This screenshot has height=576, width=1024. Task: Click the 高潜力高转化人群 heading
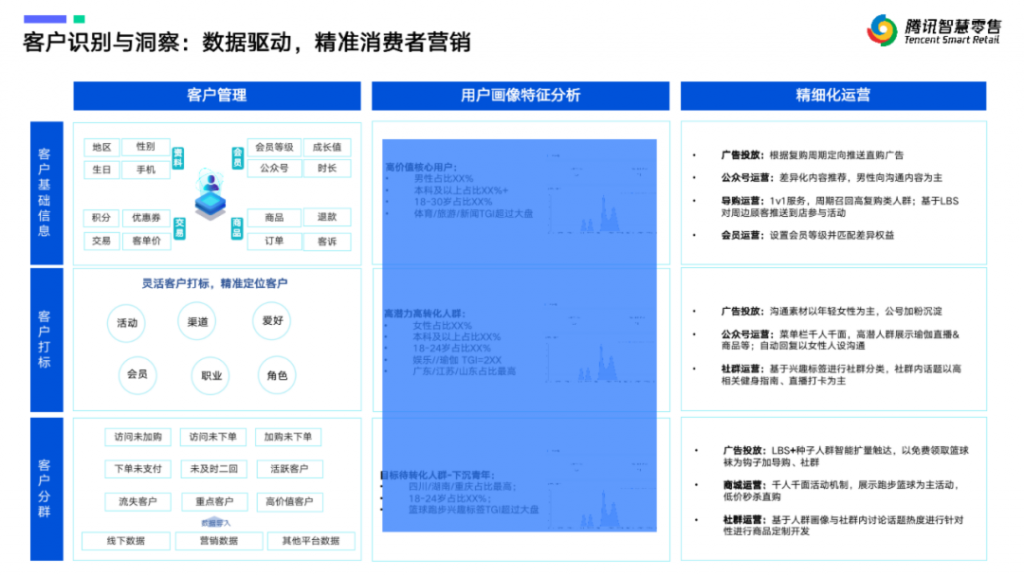[x=424, y=313]
